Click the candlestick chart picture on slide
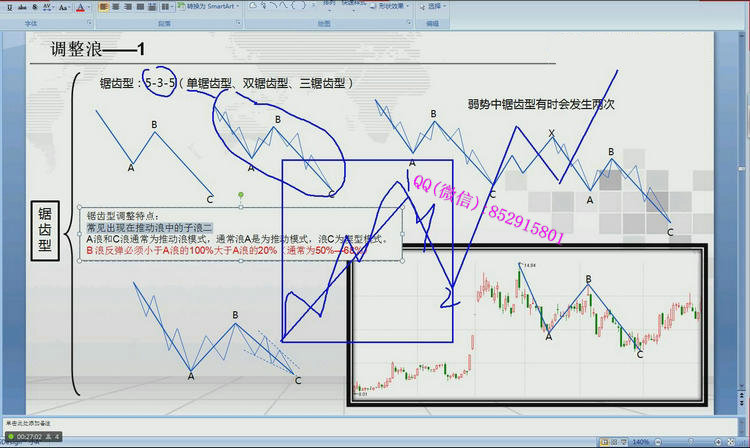 pyautogui.click(x=527, y=326)
